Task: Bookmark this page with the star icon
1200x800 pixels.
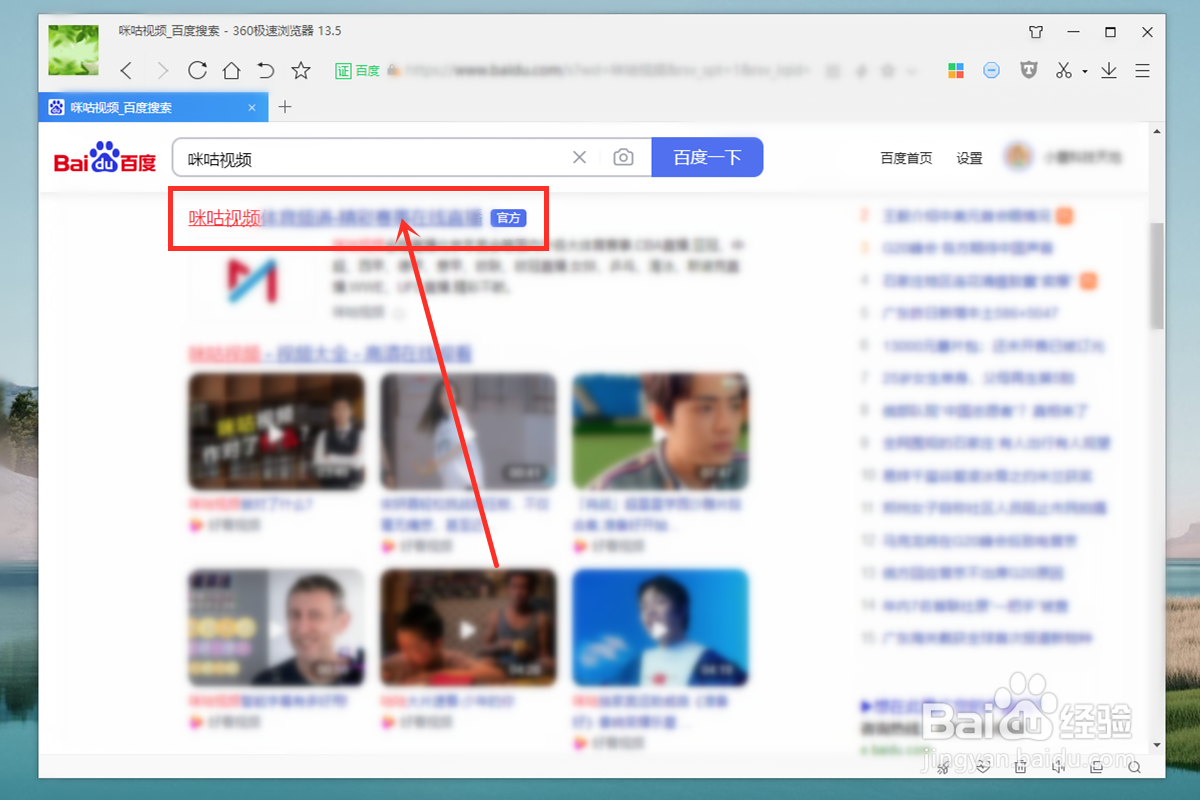Action: coord(300,70)
